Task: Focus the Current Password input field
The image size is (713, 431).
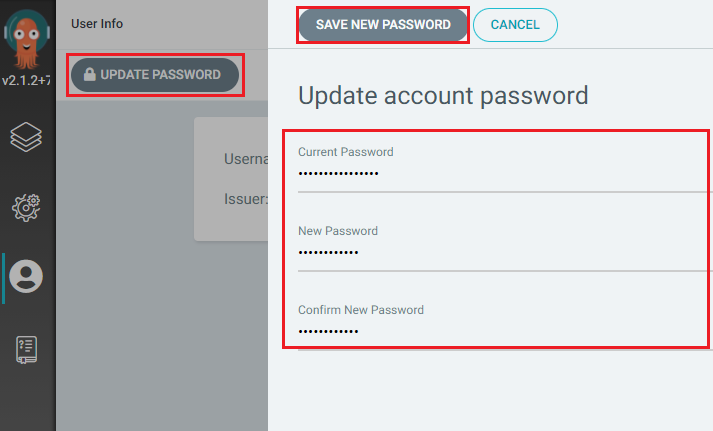Action: (500, 174)
